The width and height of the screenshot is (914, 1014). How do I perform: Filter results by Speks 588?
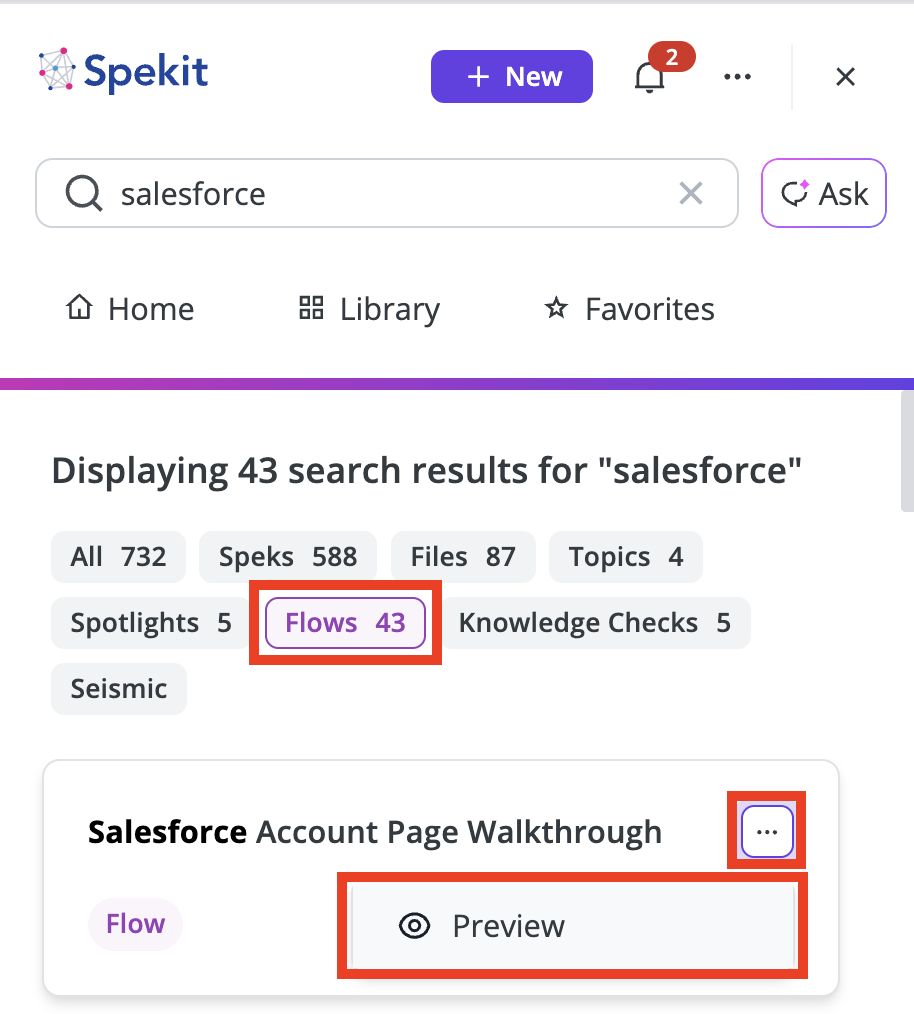click(x=288, y=557)
